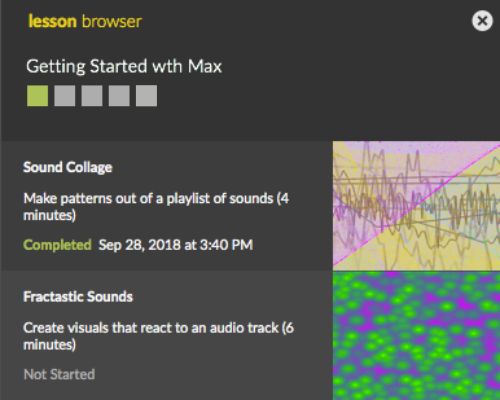
Task: Select the Getting Started with Max heading
Action: click(124, 66)
